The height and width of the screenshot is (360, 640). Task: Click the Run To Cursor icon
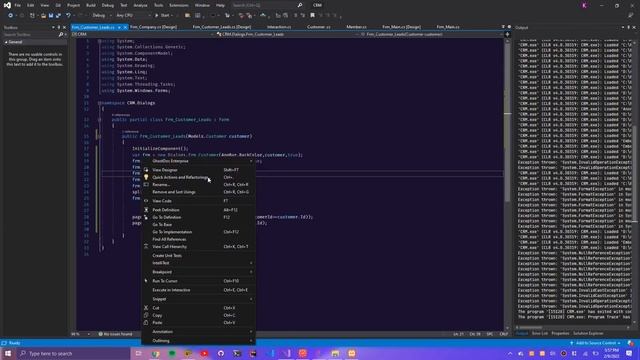pos(146,281)
